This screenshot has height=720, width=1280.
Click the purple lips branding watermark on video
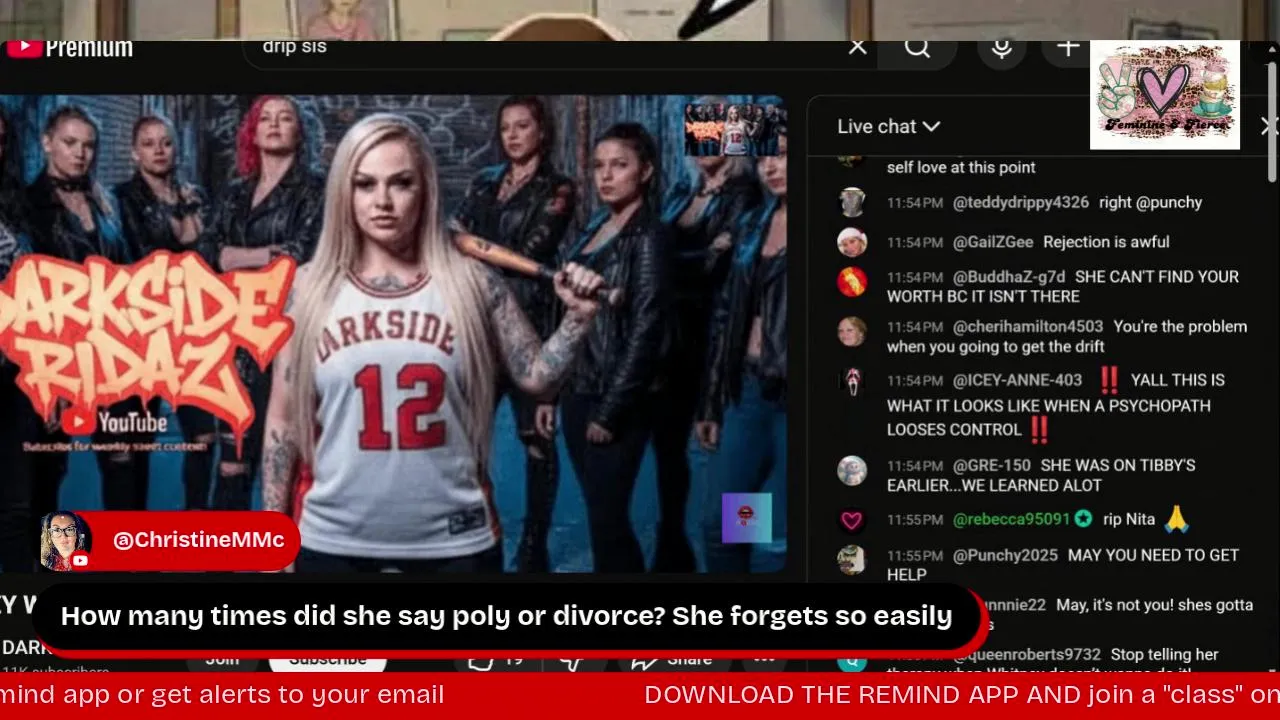click(747, 518)
